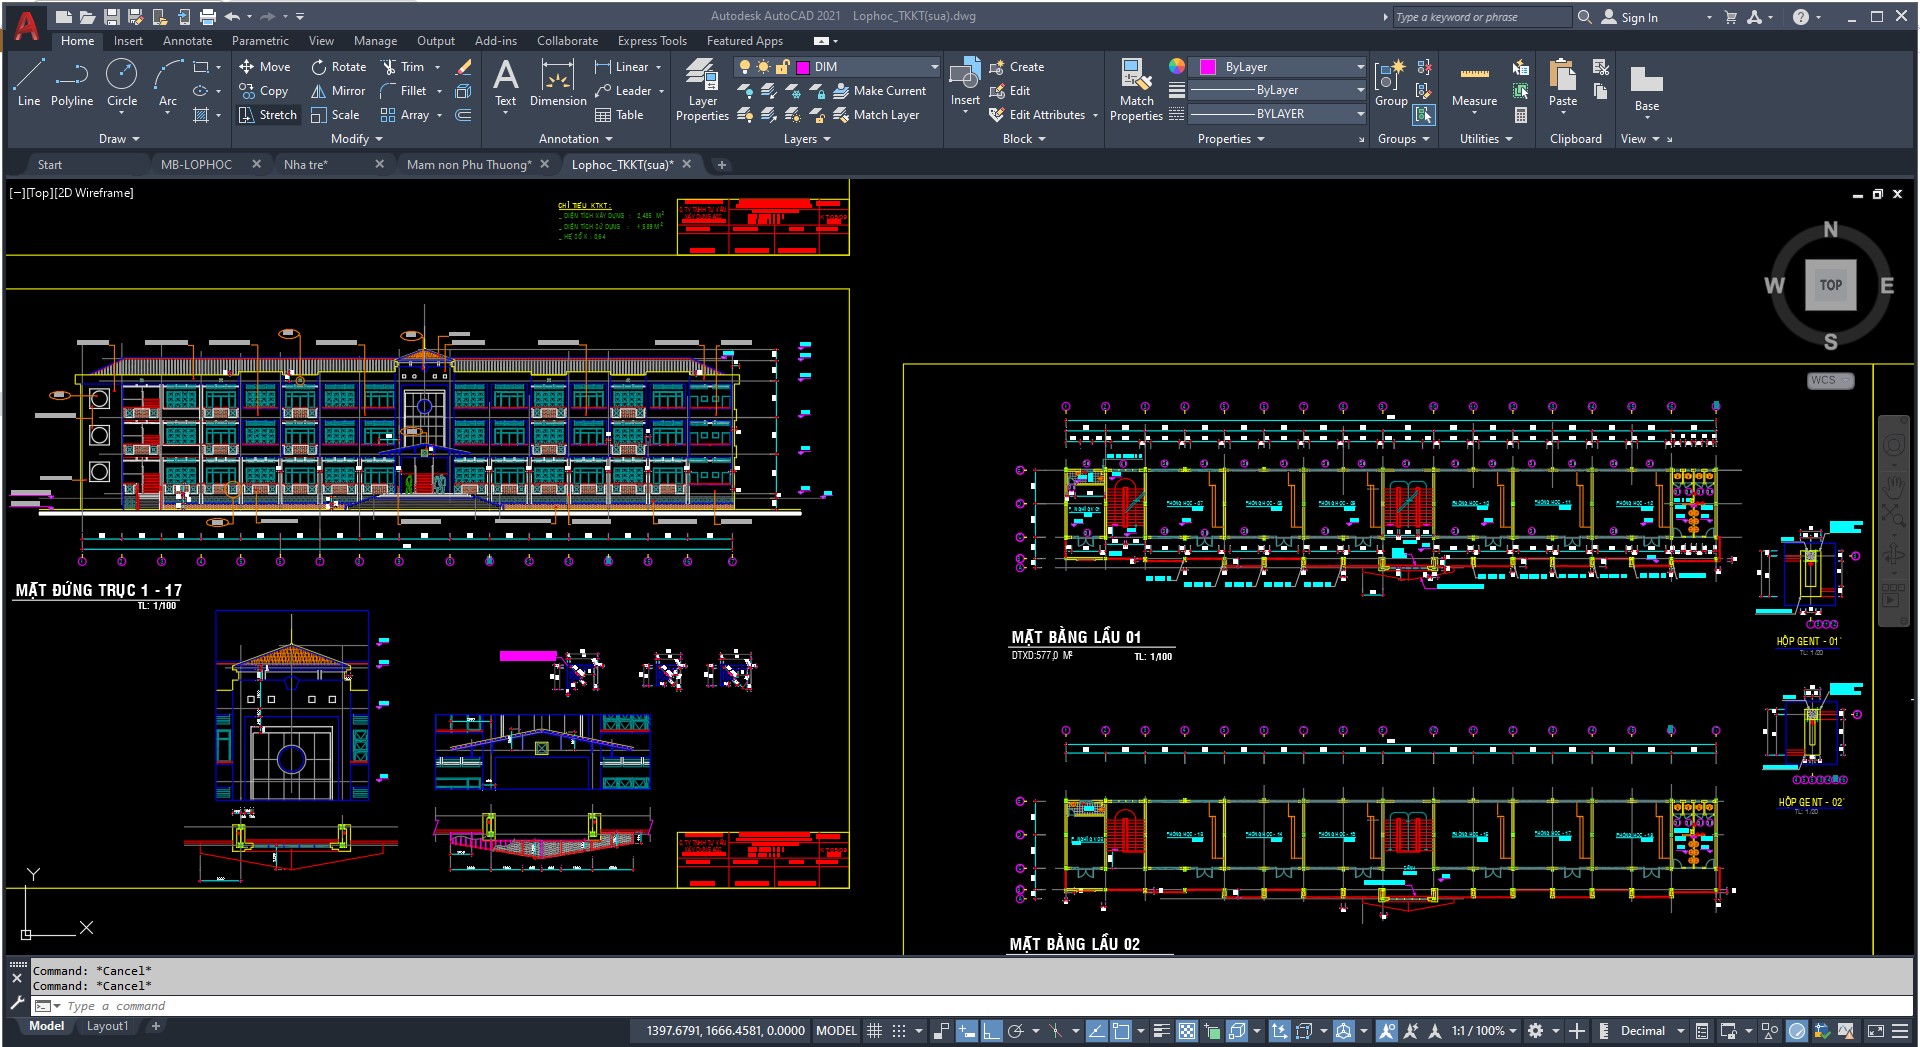The height and width of the screenshot is (1047, 1920).
Task: Switch to Layout1 at the bottom
Action: (108, 1026)
